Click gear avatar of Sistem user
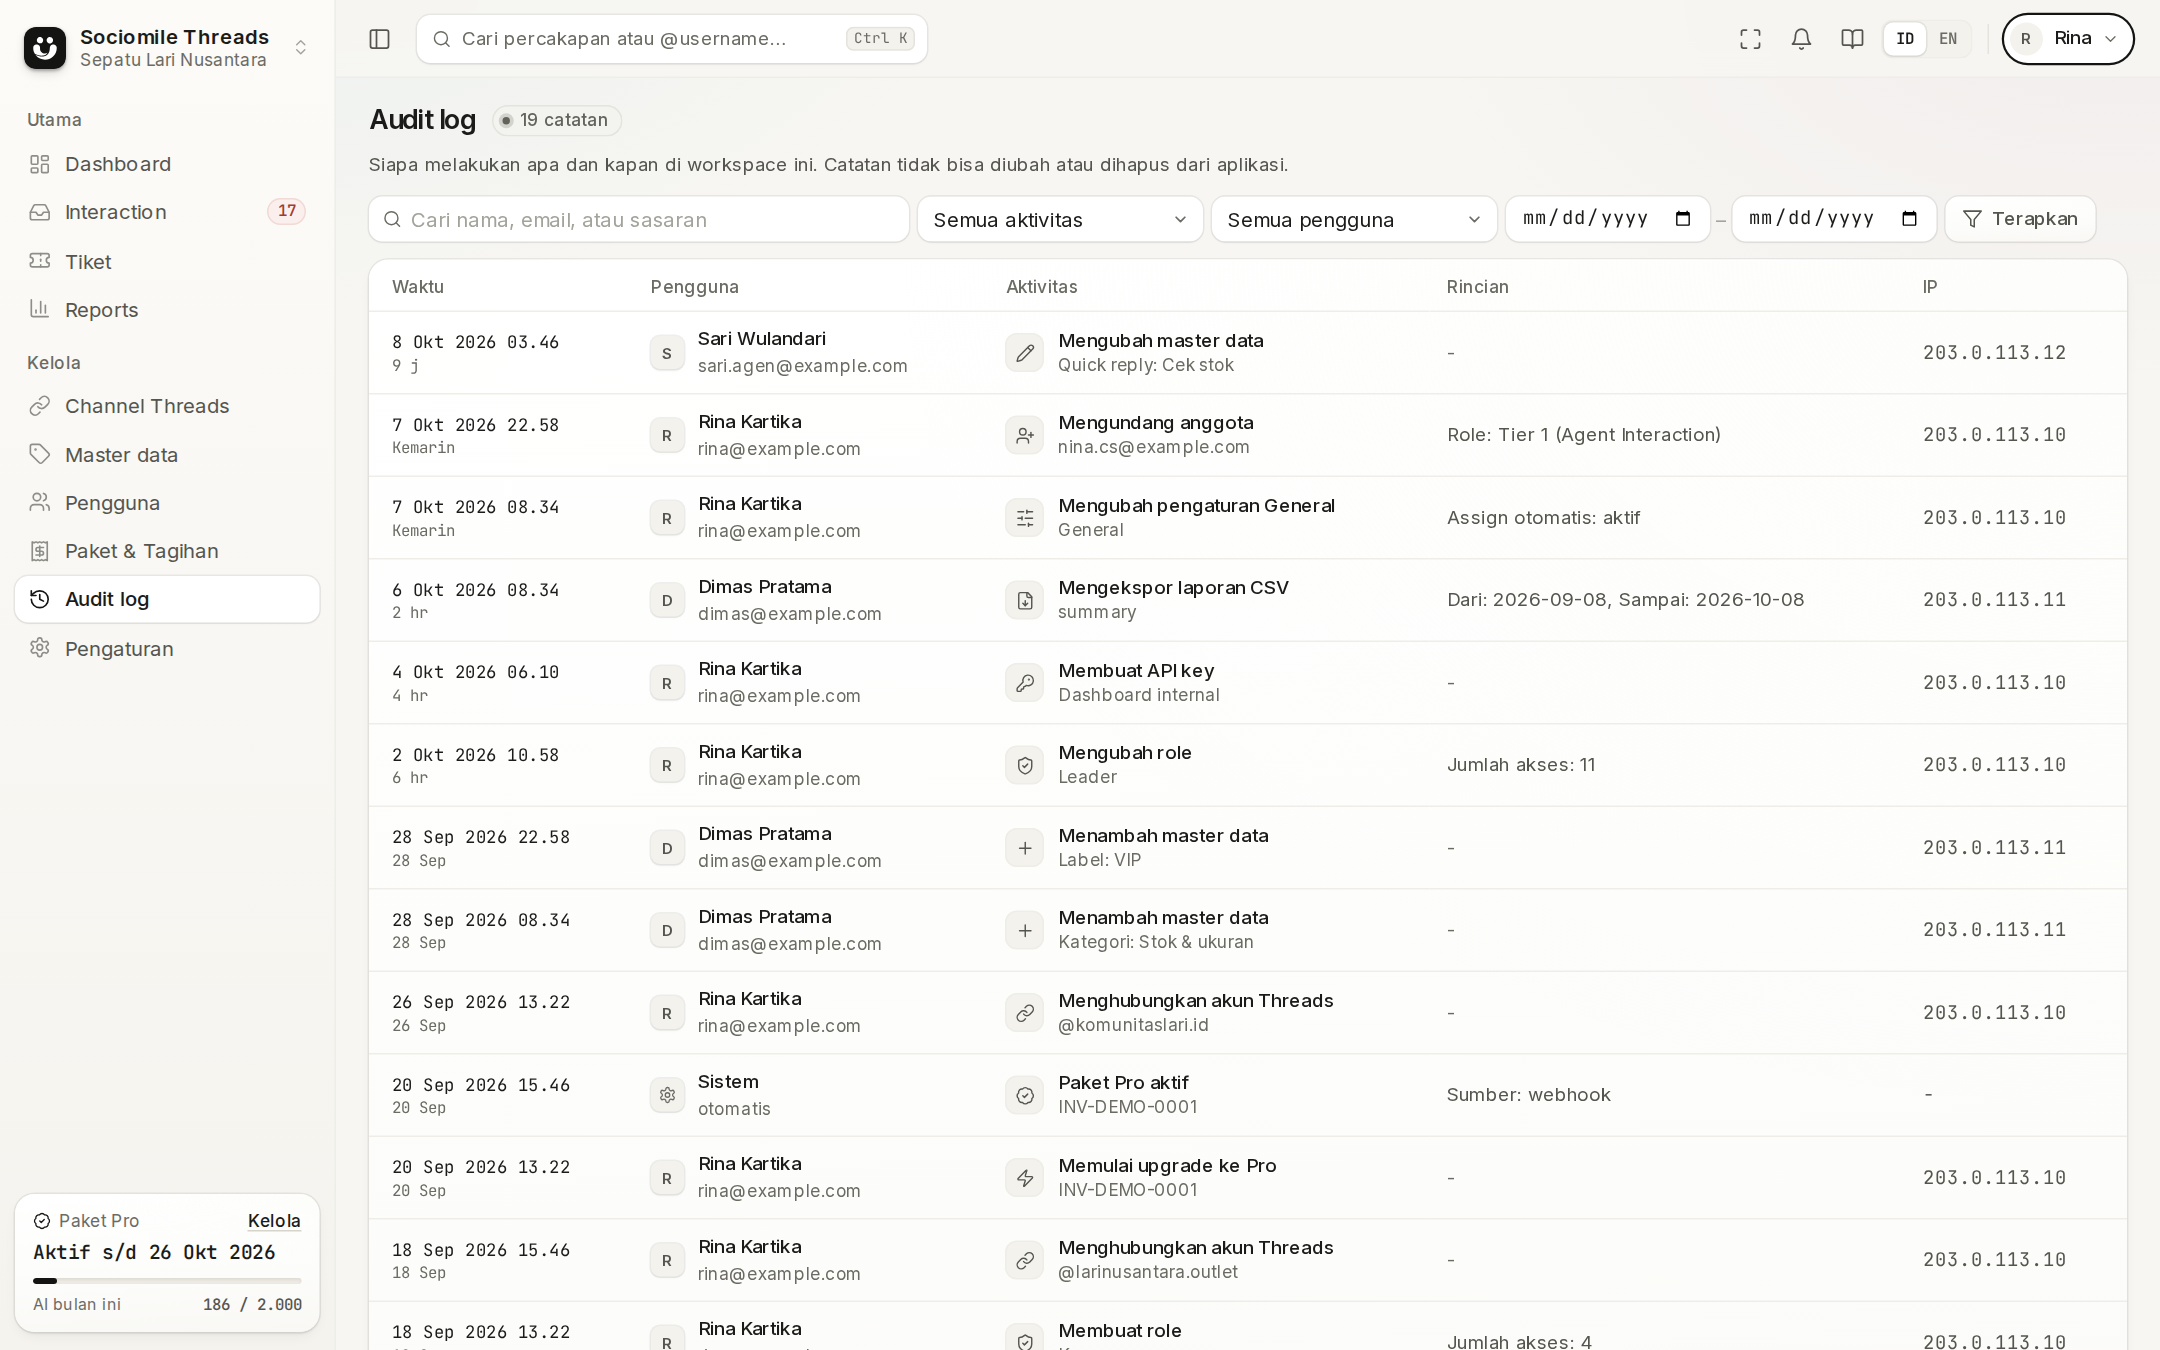Screen dimensions: 2160x1350 coord(667,1095)
